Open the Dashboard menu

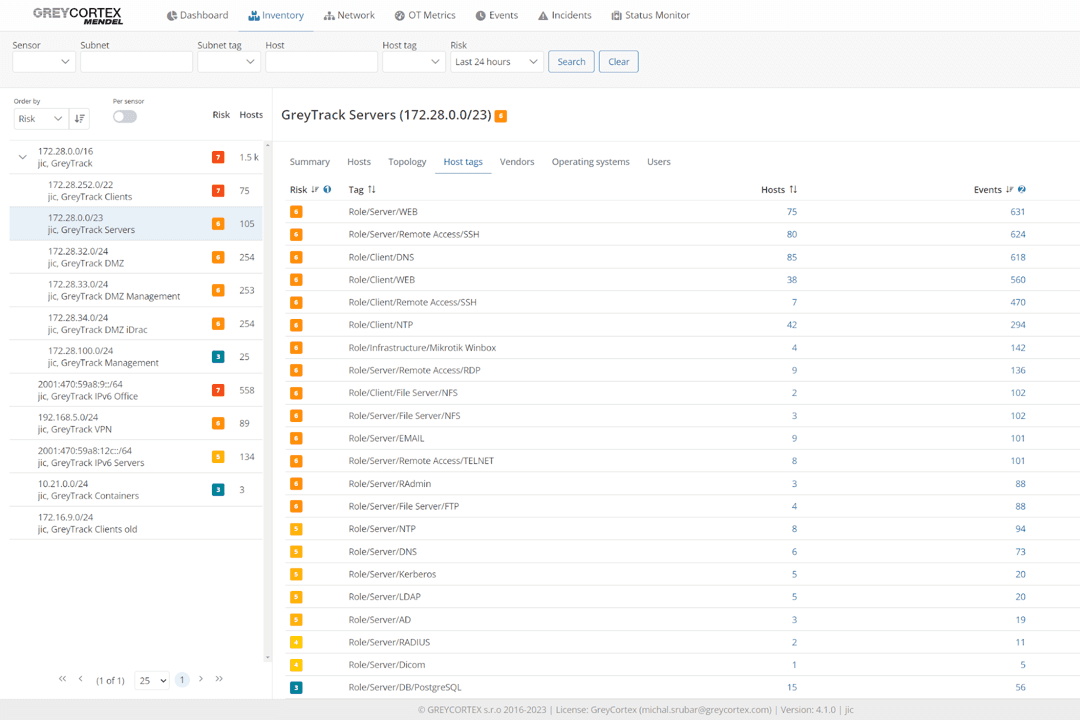pos(197,15)
